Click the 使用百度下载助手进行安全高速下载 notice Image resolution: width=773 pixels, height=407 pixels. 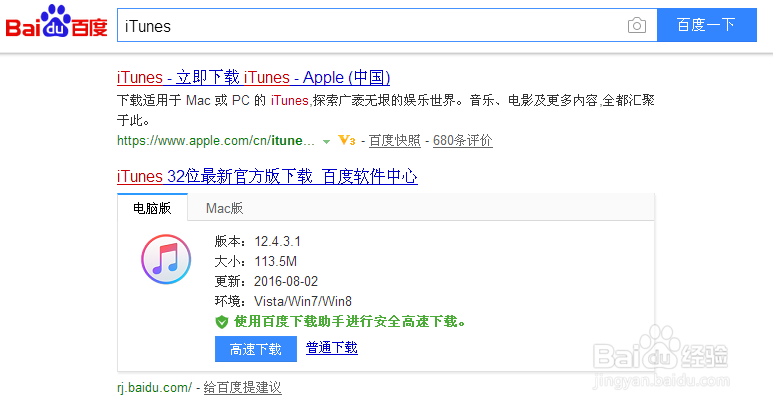pyautogui.click(x=350, y=322)
